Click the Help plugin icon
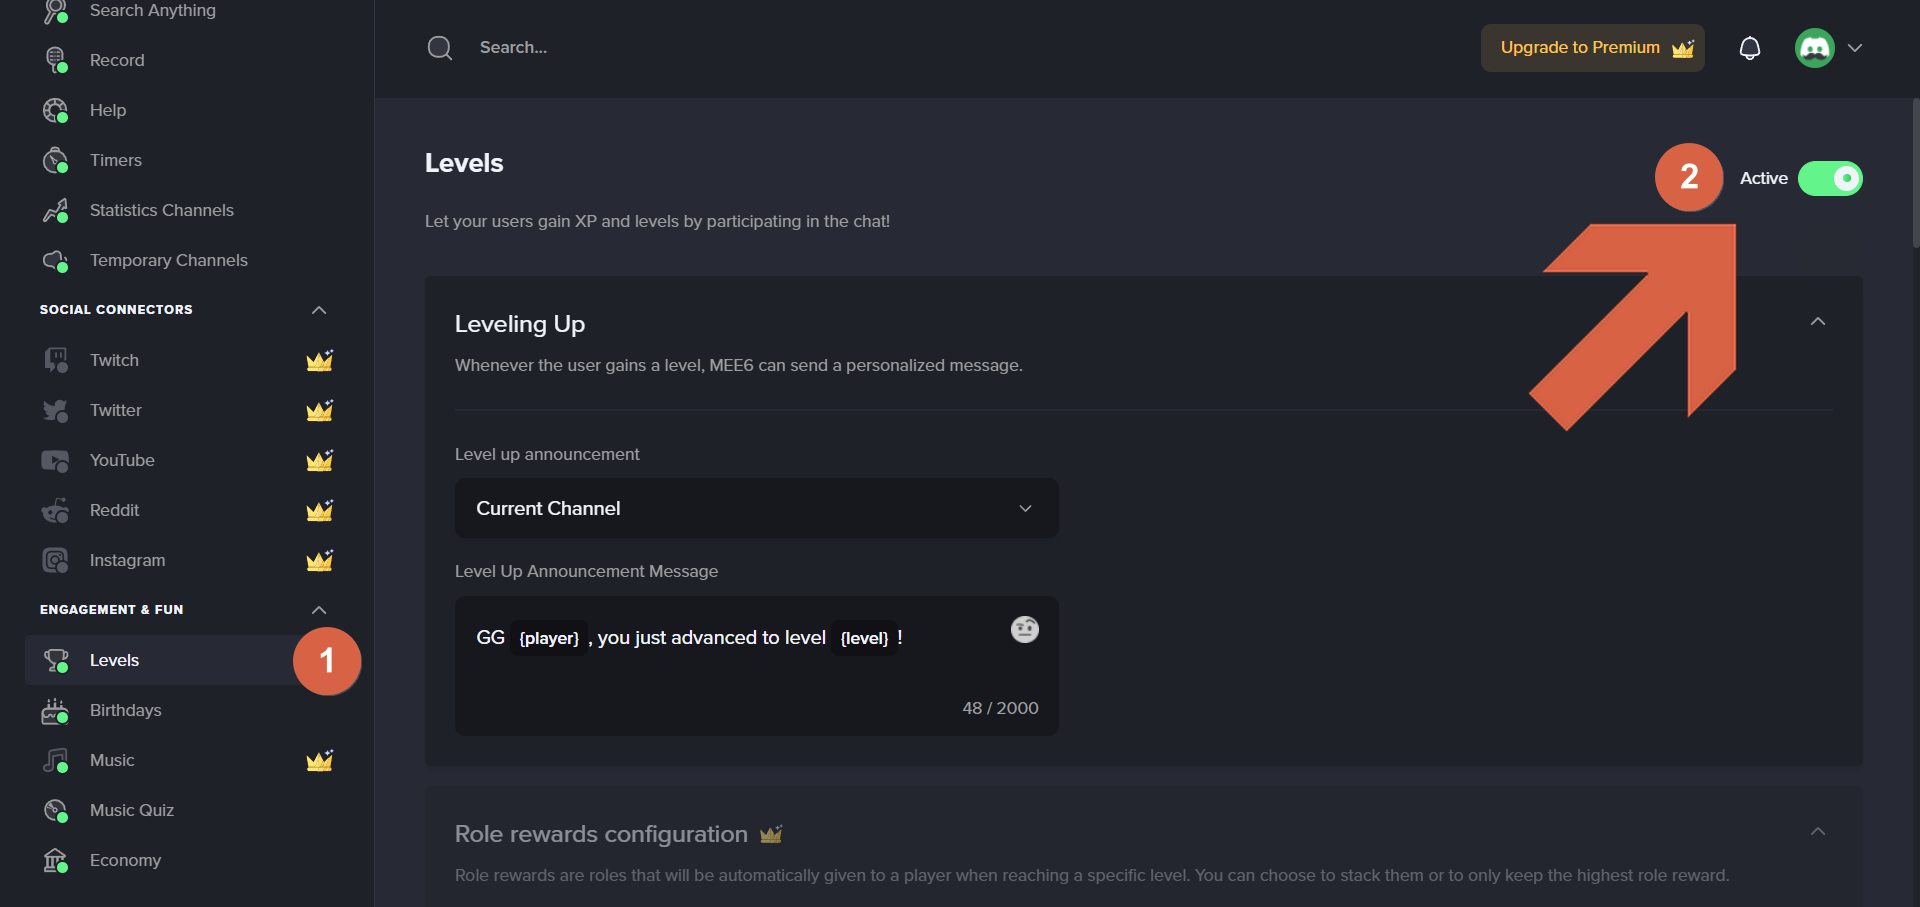 coord(56,110)
